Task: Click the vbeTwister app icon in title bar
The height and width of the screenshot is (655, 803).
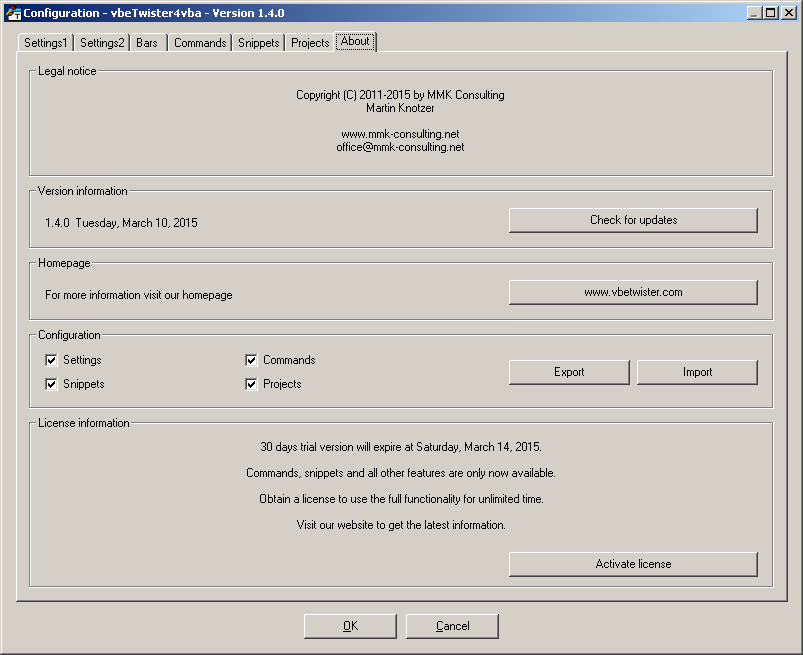Action: pyautogui.click(x=13, y=13)
